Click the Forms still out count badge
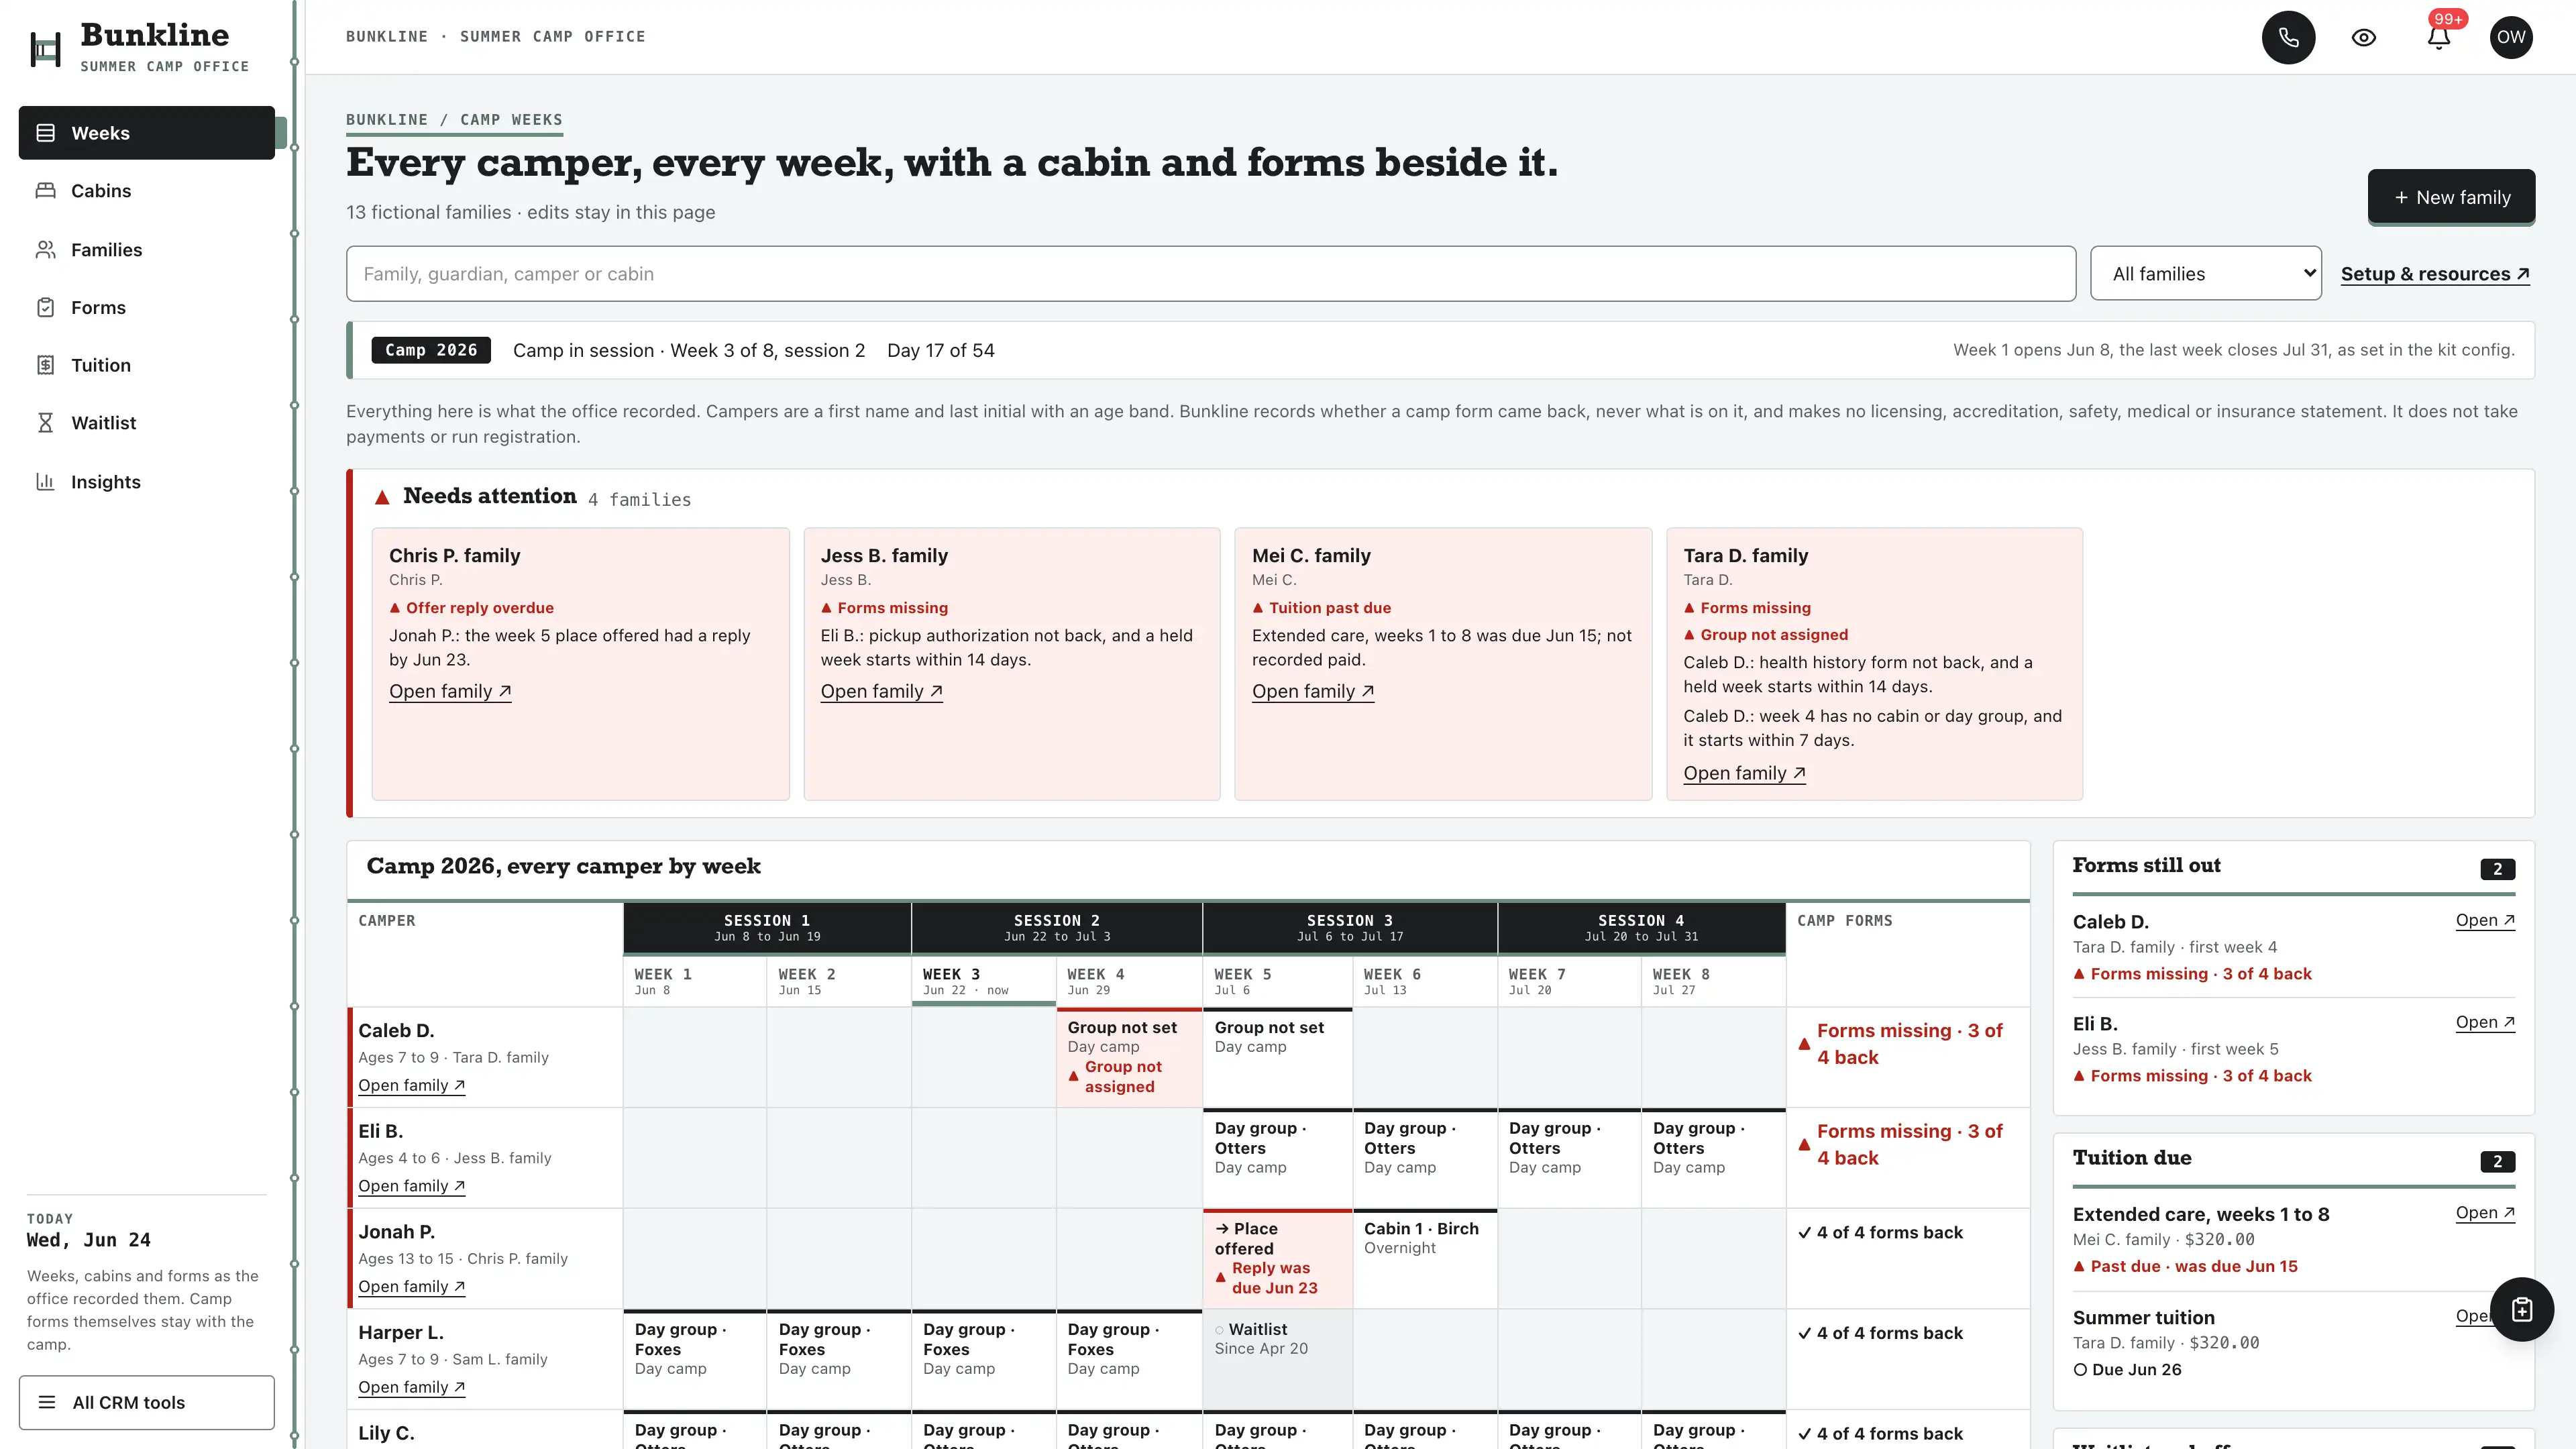Screen dimensions: 2576x1449 pyautogui.click(x=2497, y=869)
